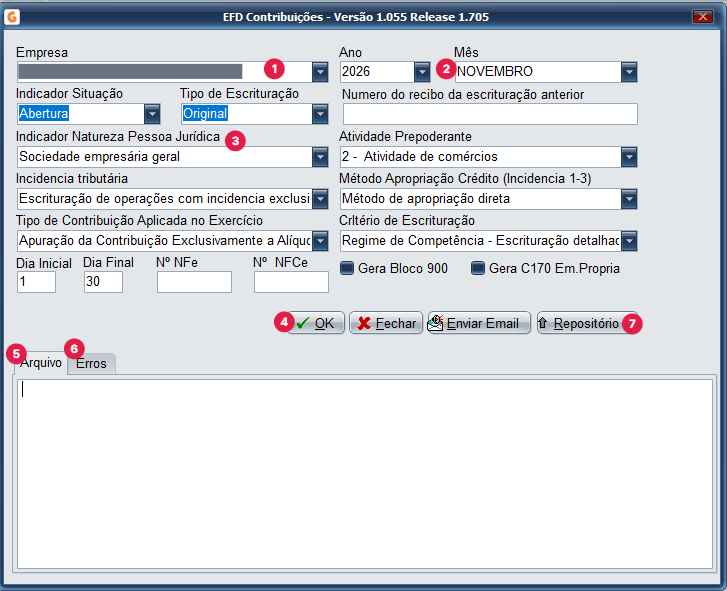Click the orange app icon in title bar
The width and height of the screenshot is (727, 591).
pyautogui.click(x=12, y=17)
